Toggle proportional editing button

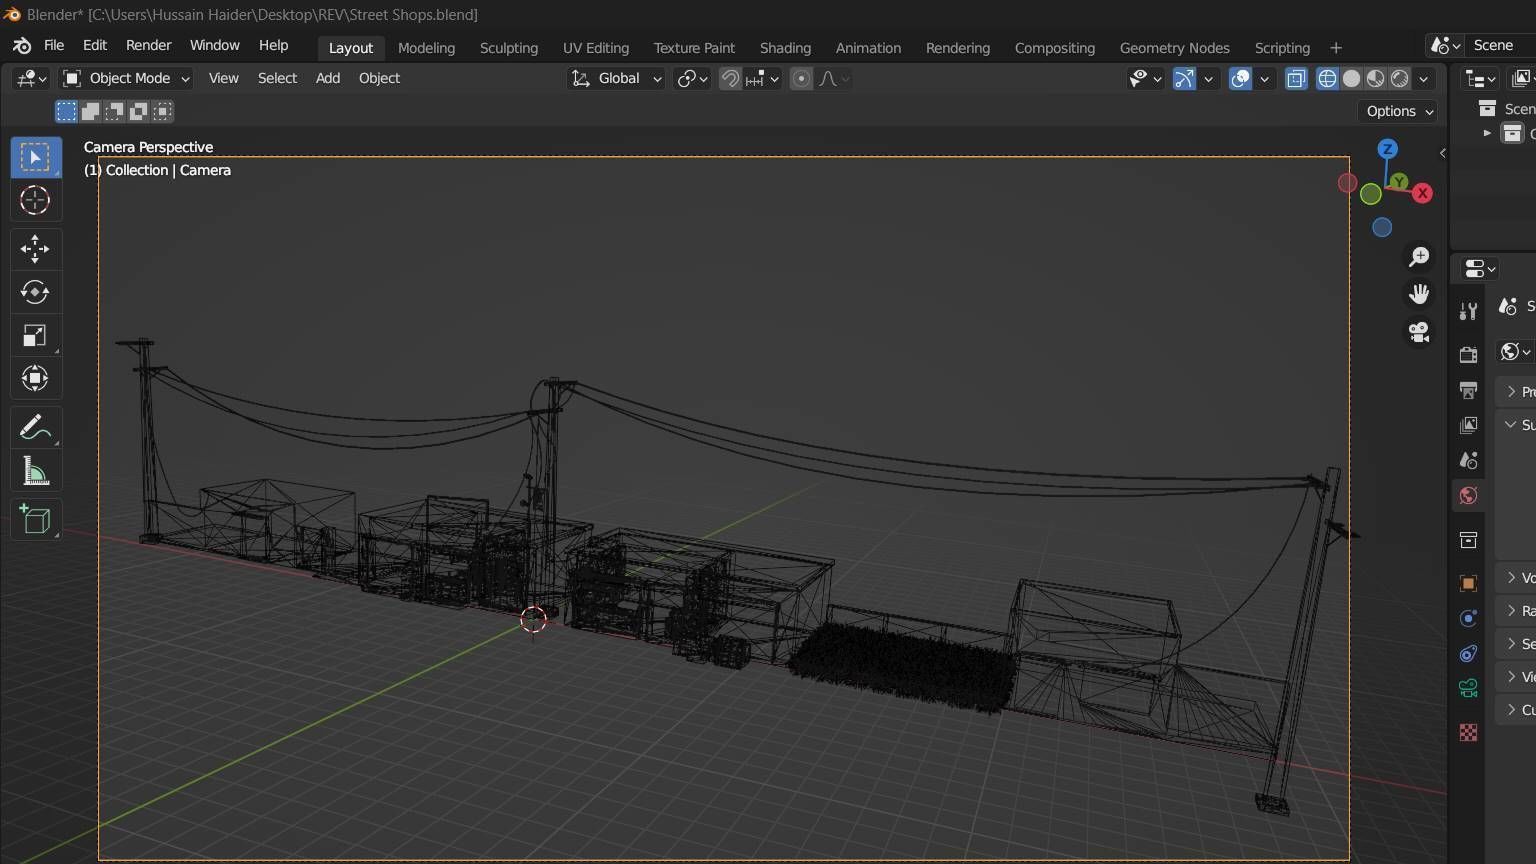click(801, 78)
